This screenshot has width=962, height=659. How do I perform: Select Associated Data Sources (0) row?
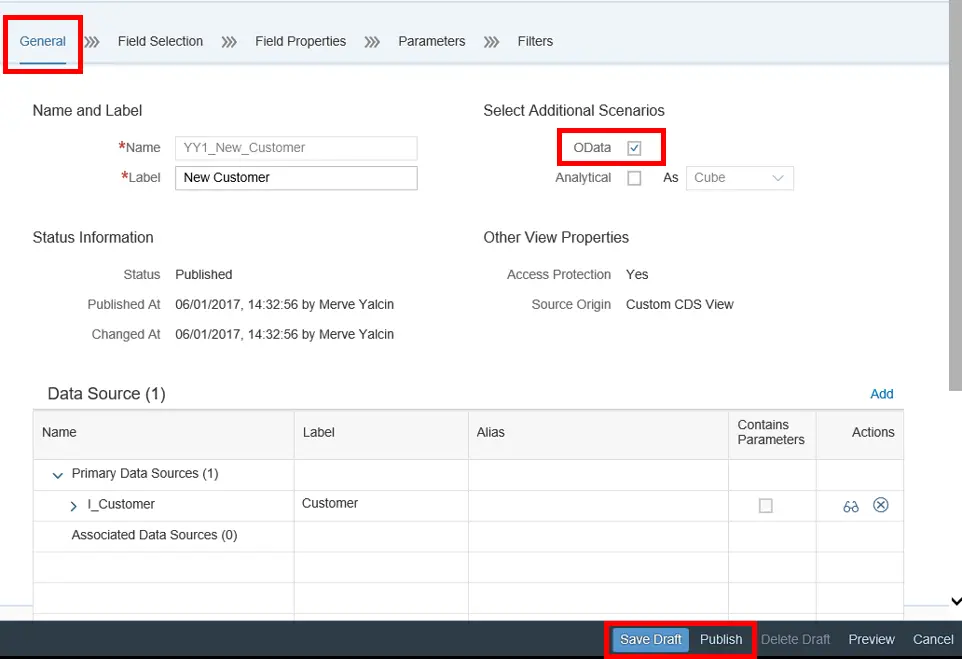468,536
